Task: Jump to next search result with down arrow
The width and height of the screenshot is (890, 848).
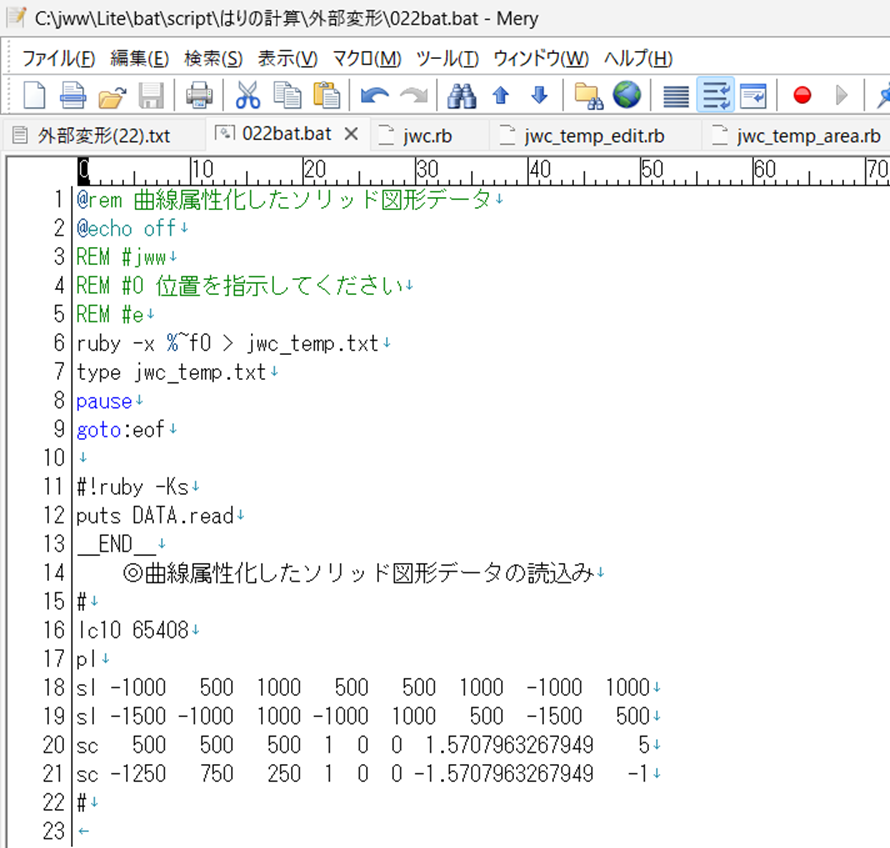Action: (x=539, y=95)
